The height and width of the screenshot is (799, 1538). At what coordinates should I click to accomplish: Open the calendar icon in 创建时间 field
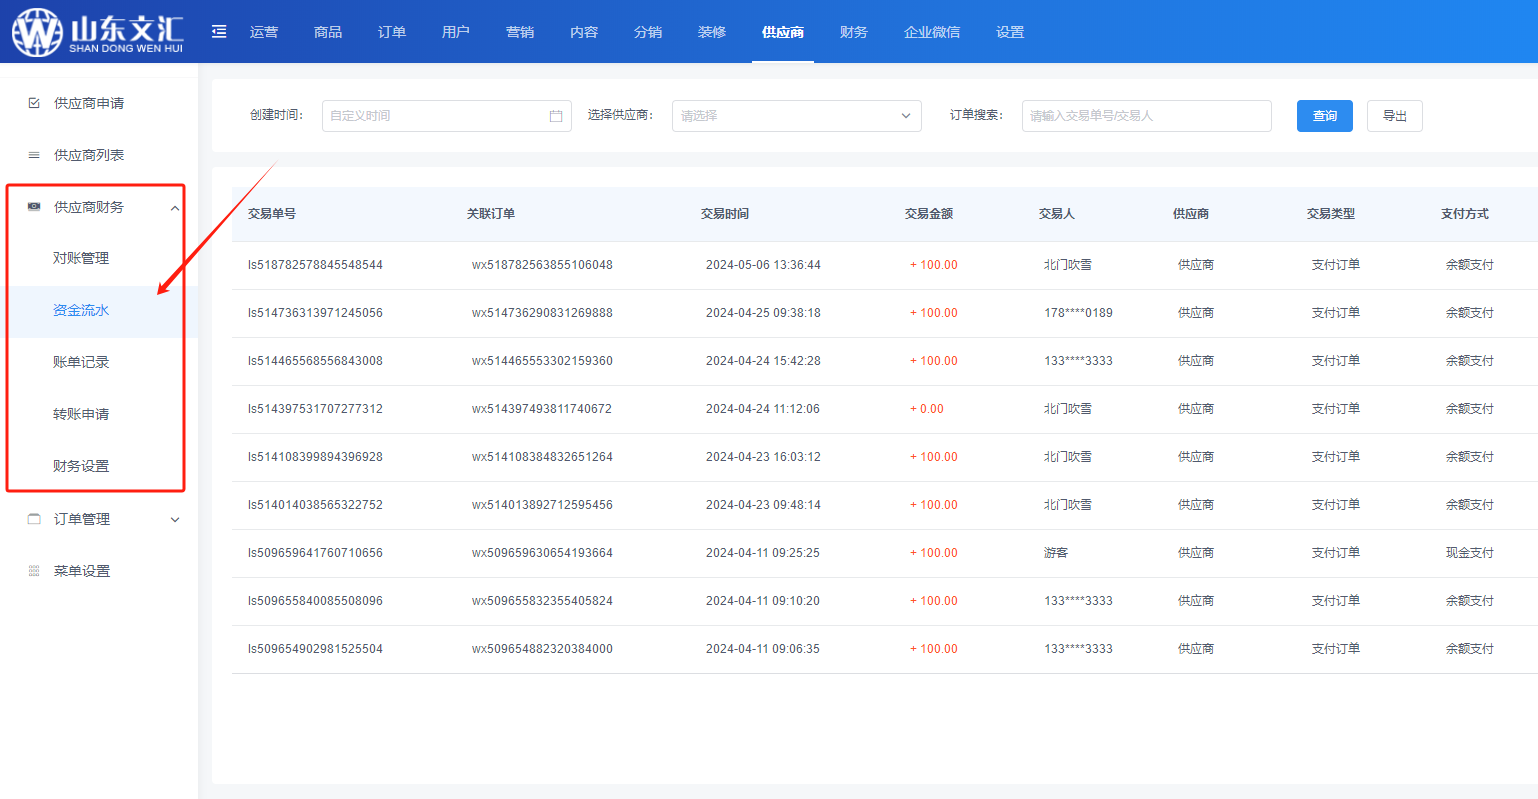click(556, 116)
